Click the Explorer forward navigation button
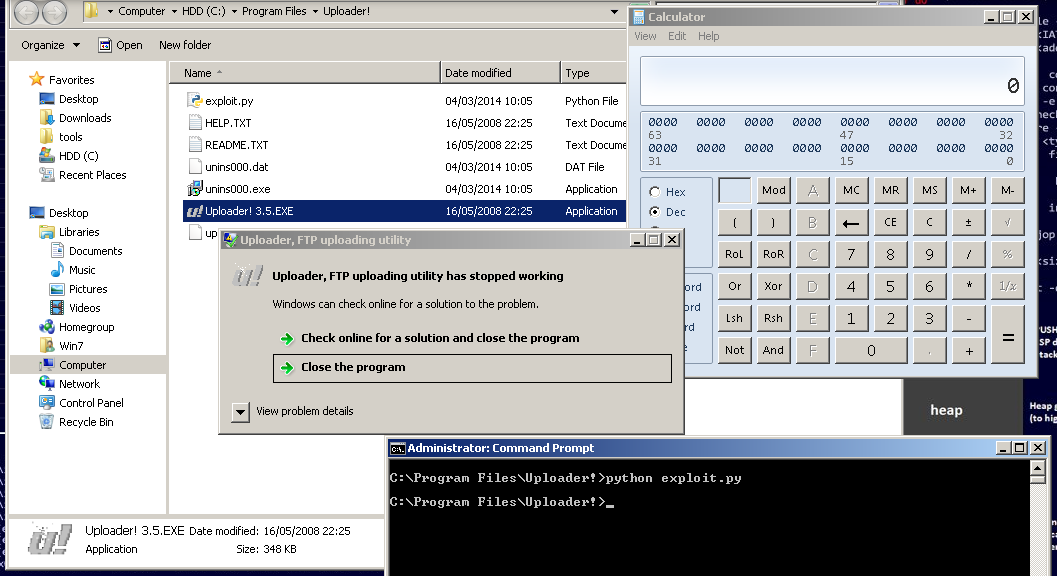Image resolution: width=1057 pixels, height=576 pixels. click(x=55, y=11)
